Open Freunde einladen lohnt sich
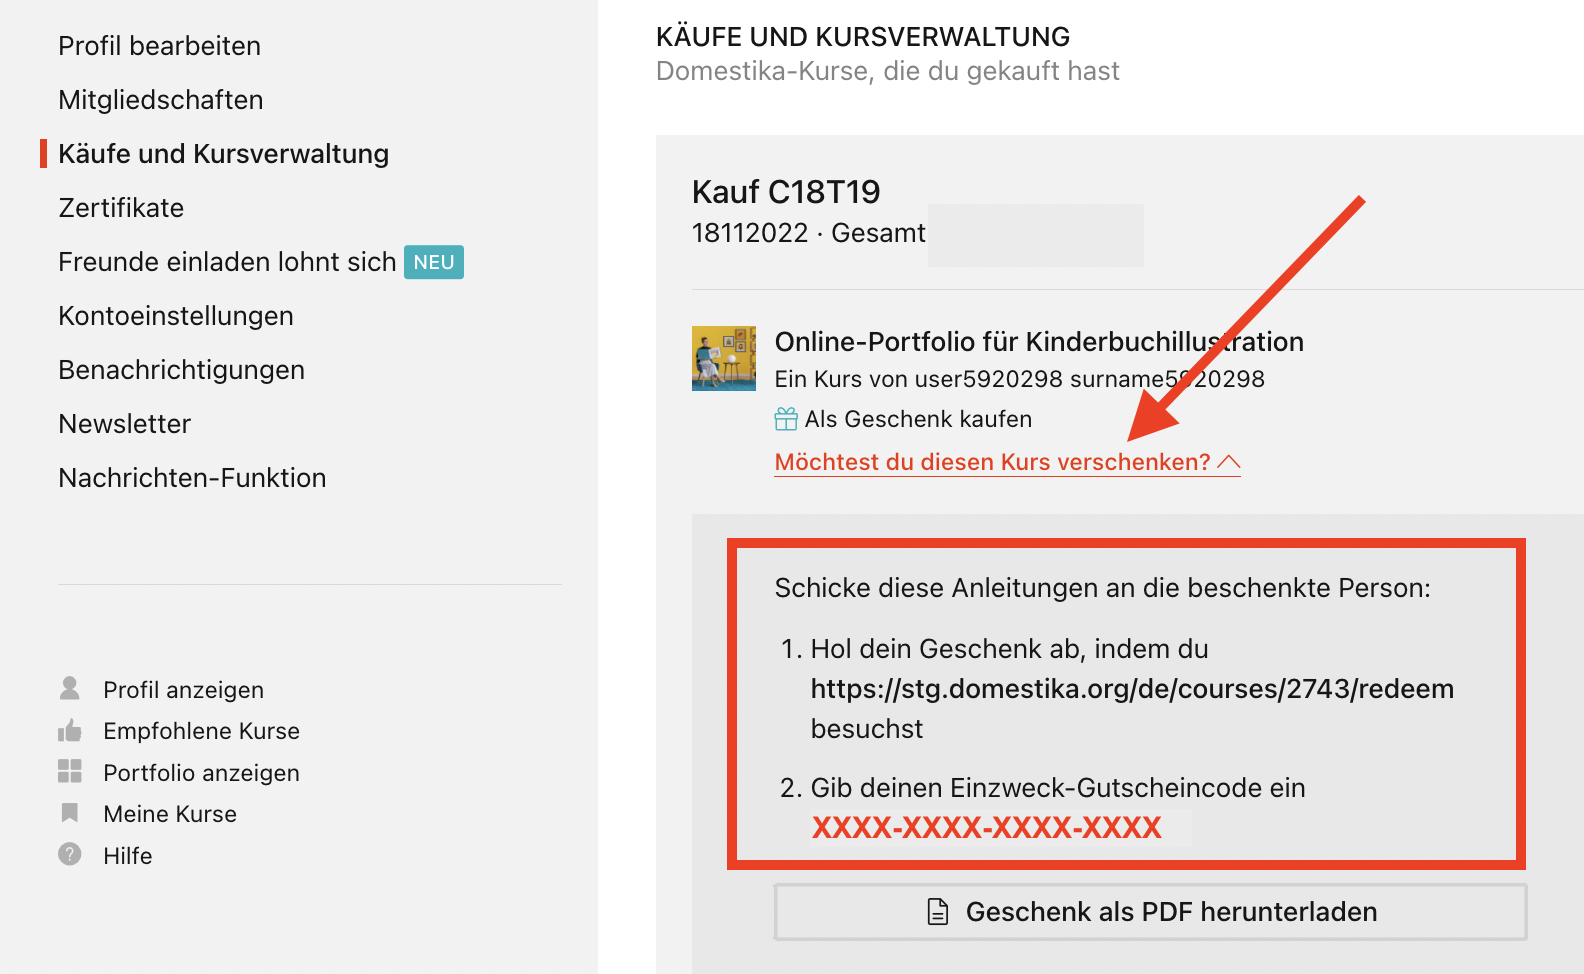This screenshot has width=1584, height=974. tap(227, 262)
